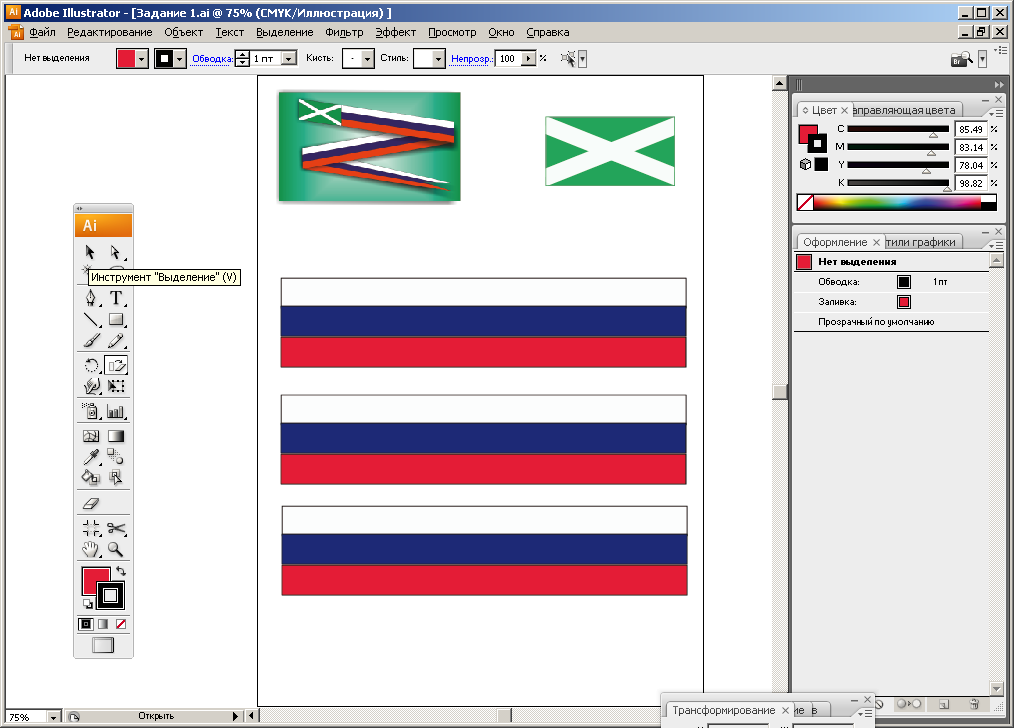The image size is (1014, 728).
Task: Select the Mesh tool
Action: [91, 436]
